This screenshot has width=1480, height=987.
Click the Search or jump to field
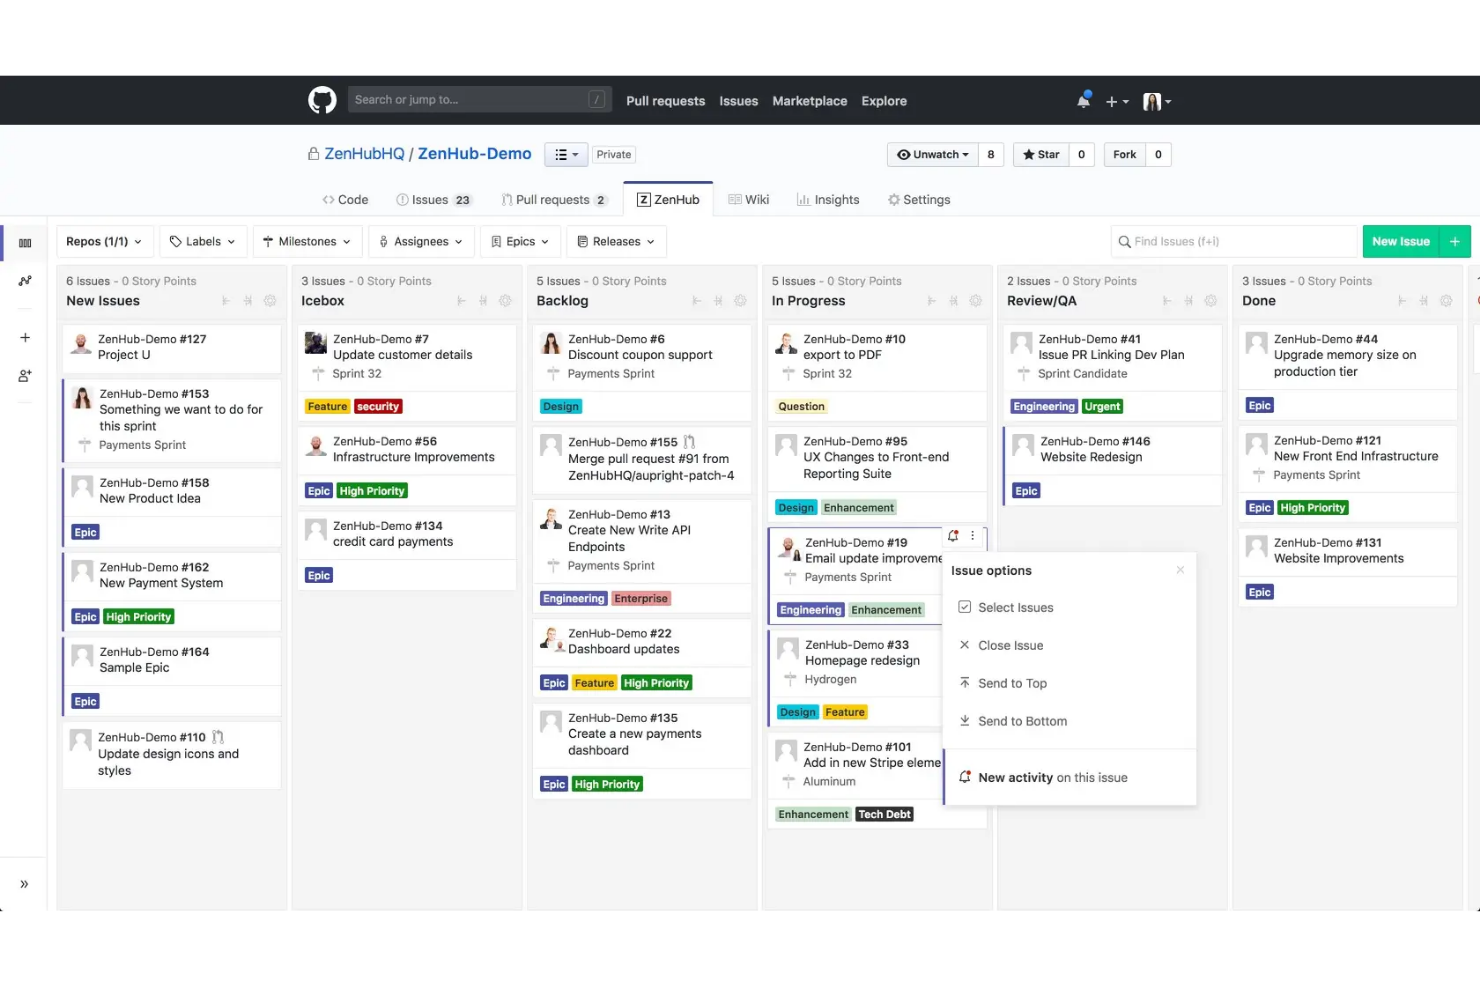479,99
